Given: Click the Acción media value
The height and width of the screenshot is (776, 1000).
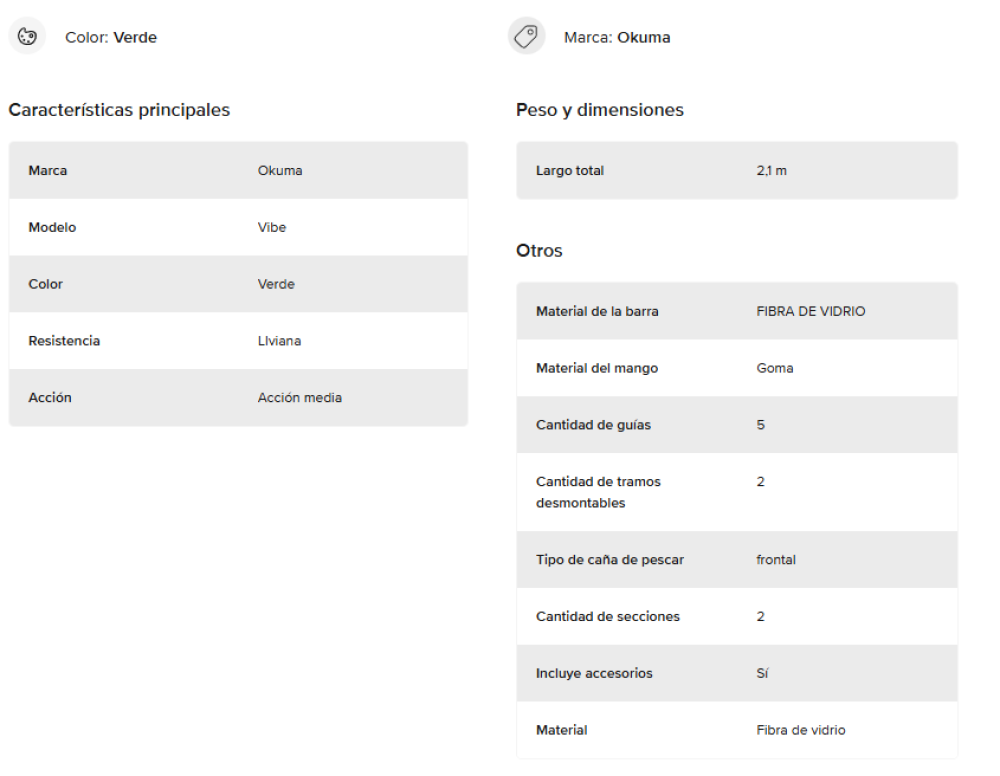Looking at the screenshot, I should 299,398.
